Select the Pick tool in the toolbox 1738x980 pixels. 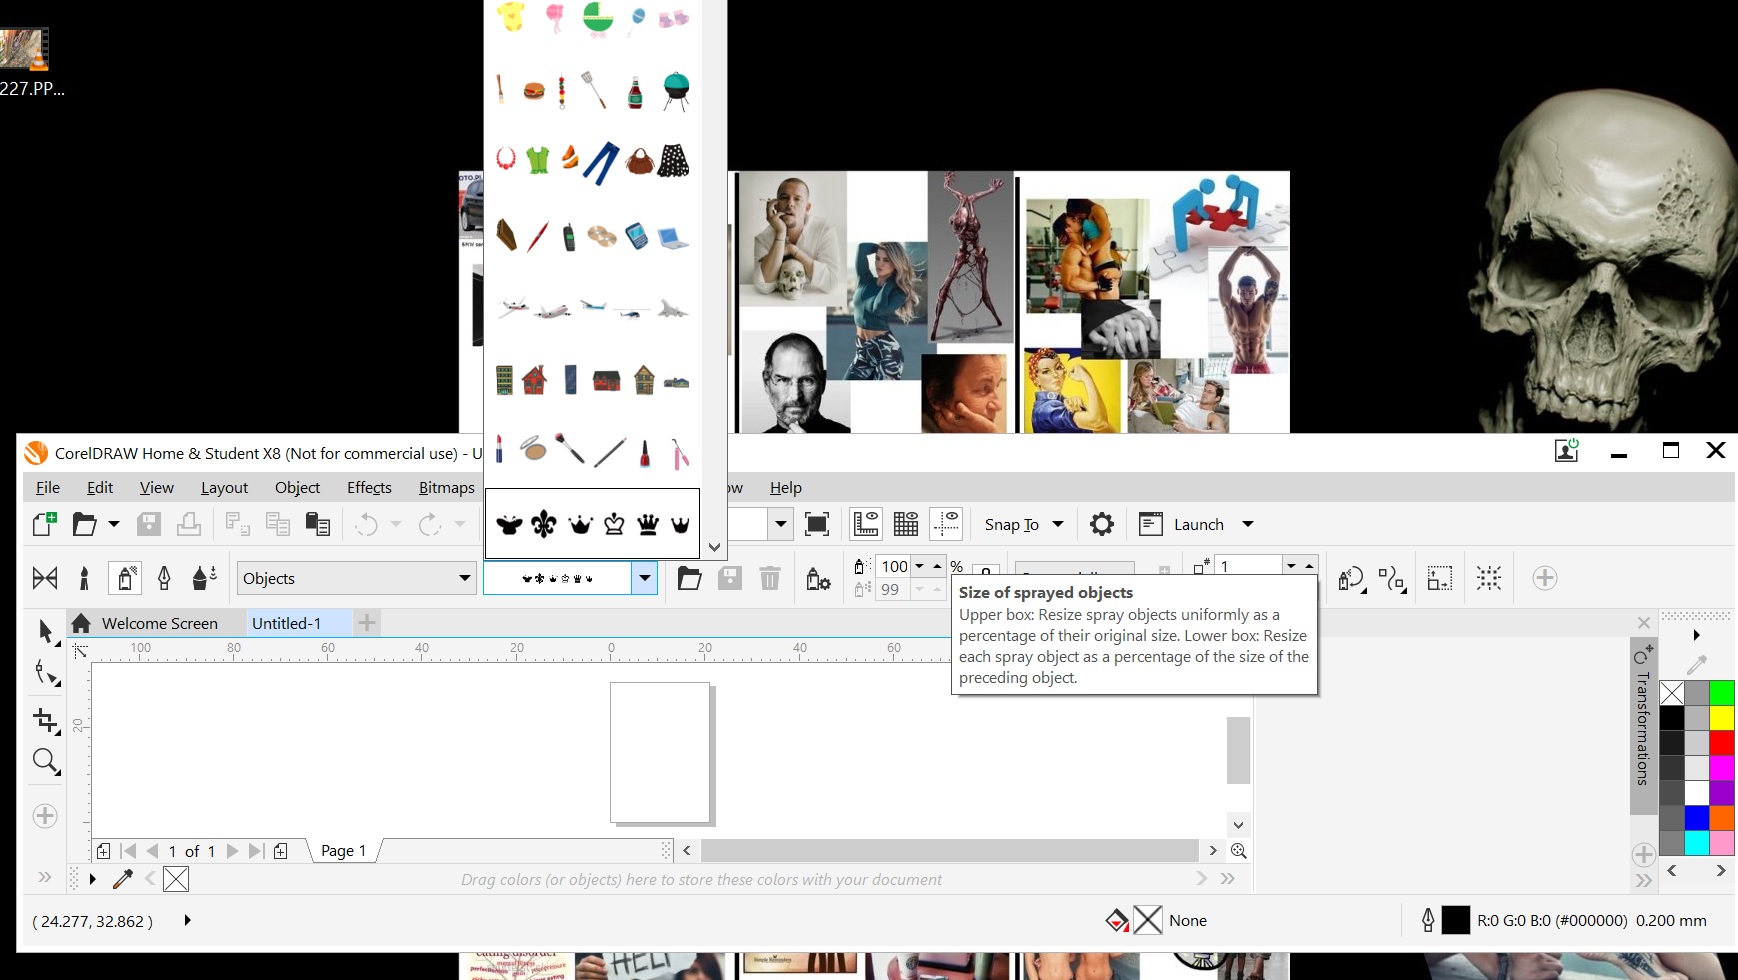[x=45, y=630]
